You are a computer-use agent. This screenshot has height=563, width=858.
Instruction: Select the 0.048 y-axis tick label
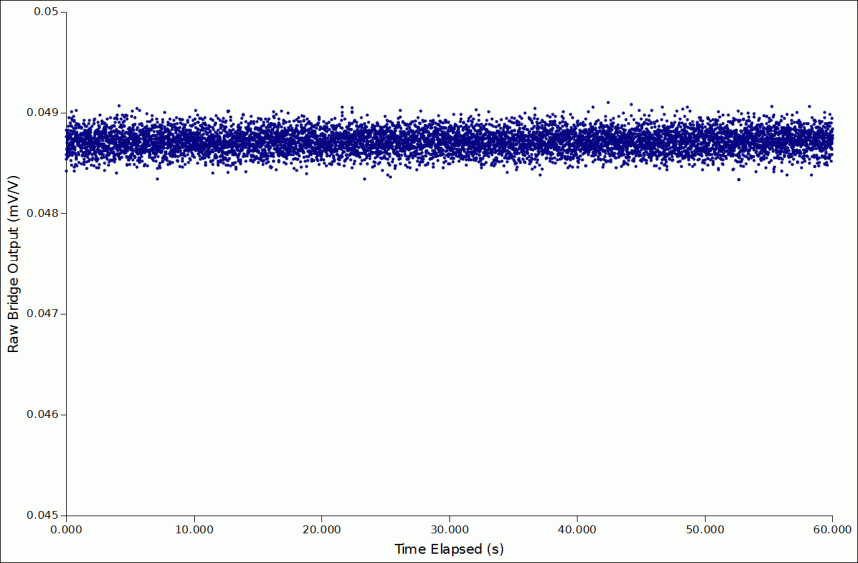[x=43, y=213]
